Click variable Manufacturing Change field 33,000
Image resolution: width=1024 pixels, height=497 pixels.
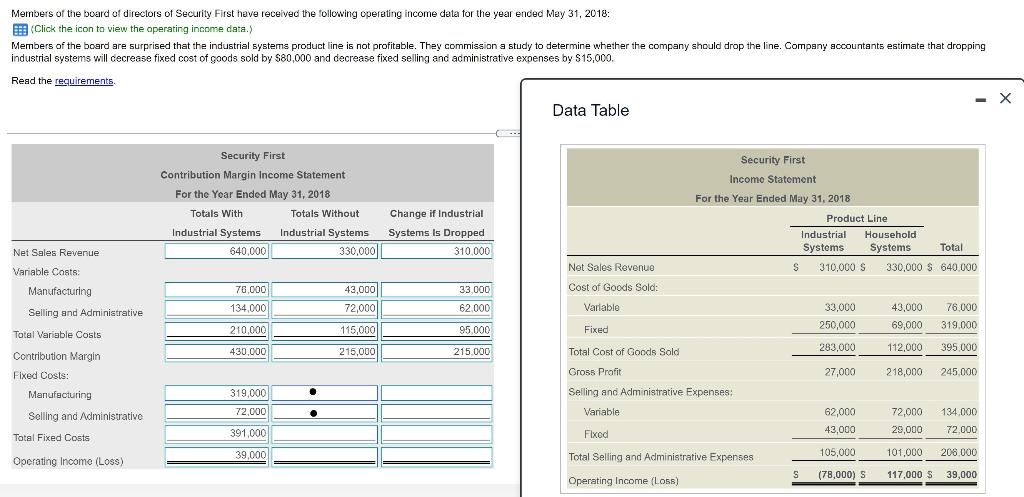[437, 289]
